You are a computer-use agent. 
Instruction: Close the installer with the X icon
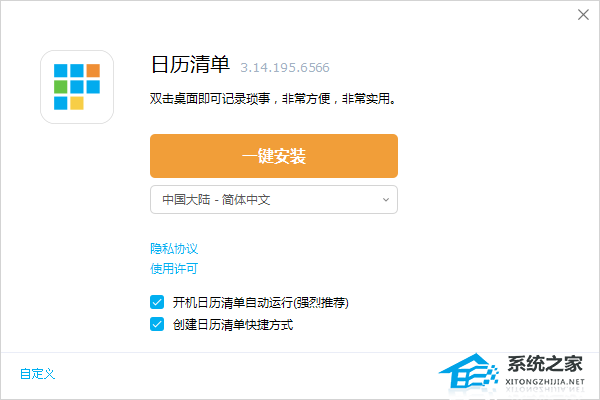pyautogui.click(x=583, y=15)
